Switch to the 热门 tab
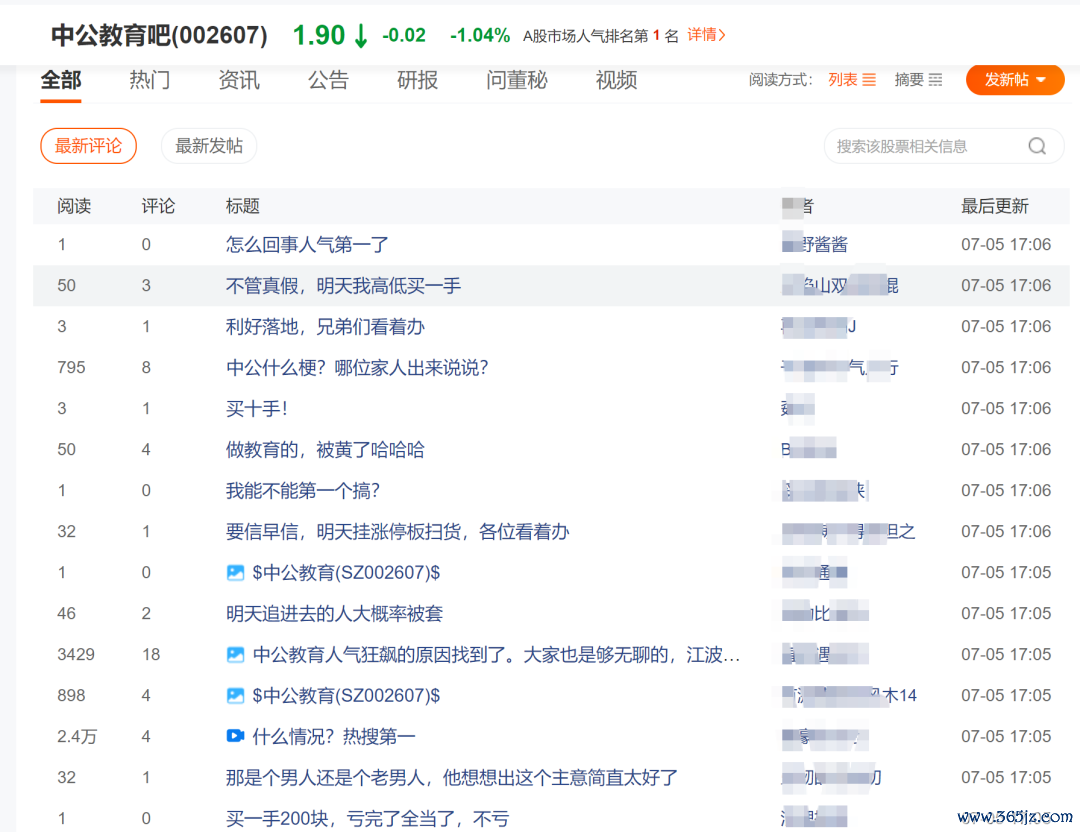 (x=149, y=80)
